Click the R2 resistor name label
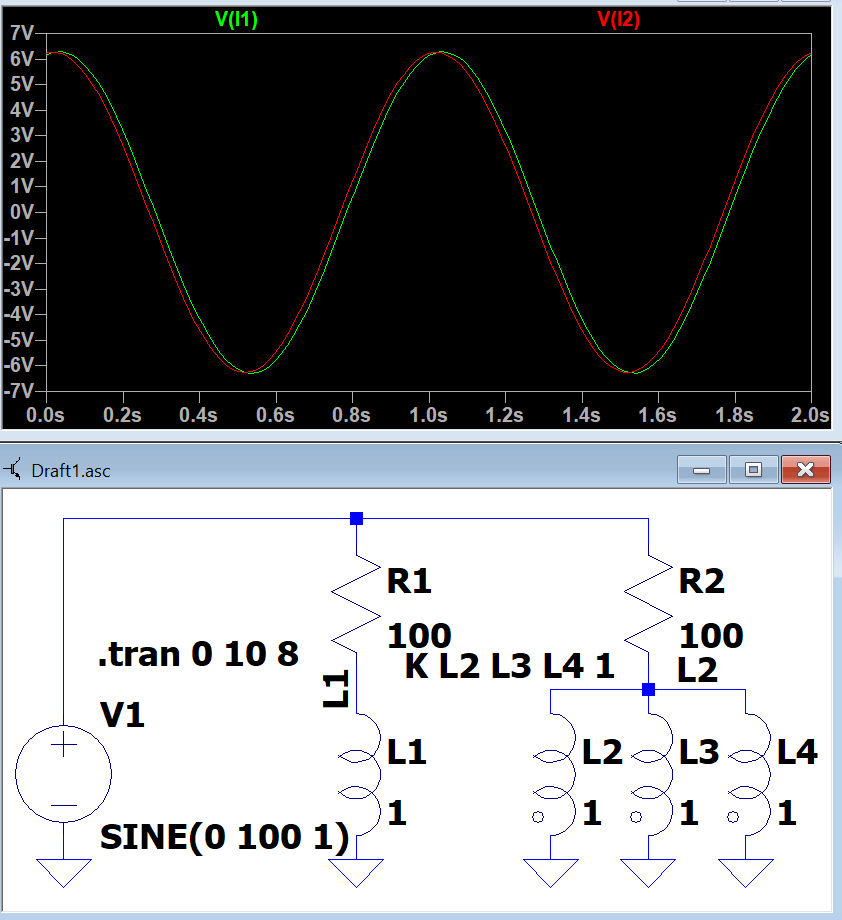Screen dimensions: 842x920 [701, 581]
